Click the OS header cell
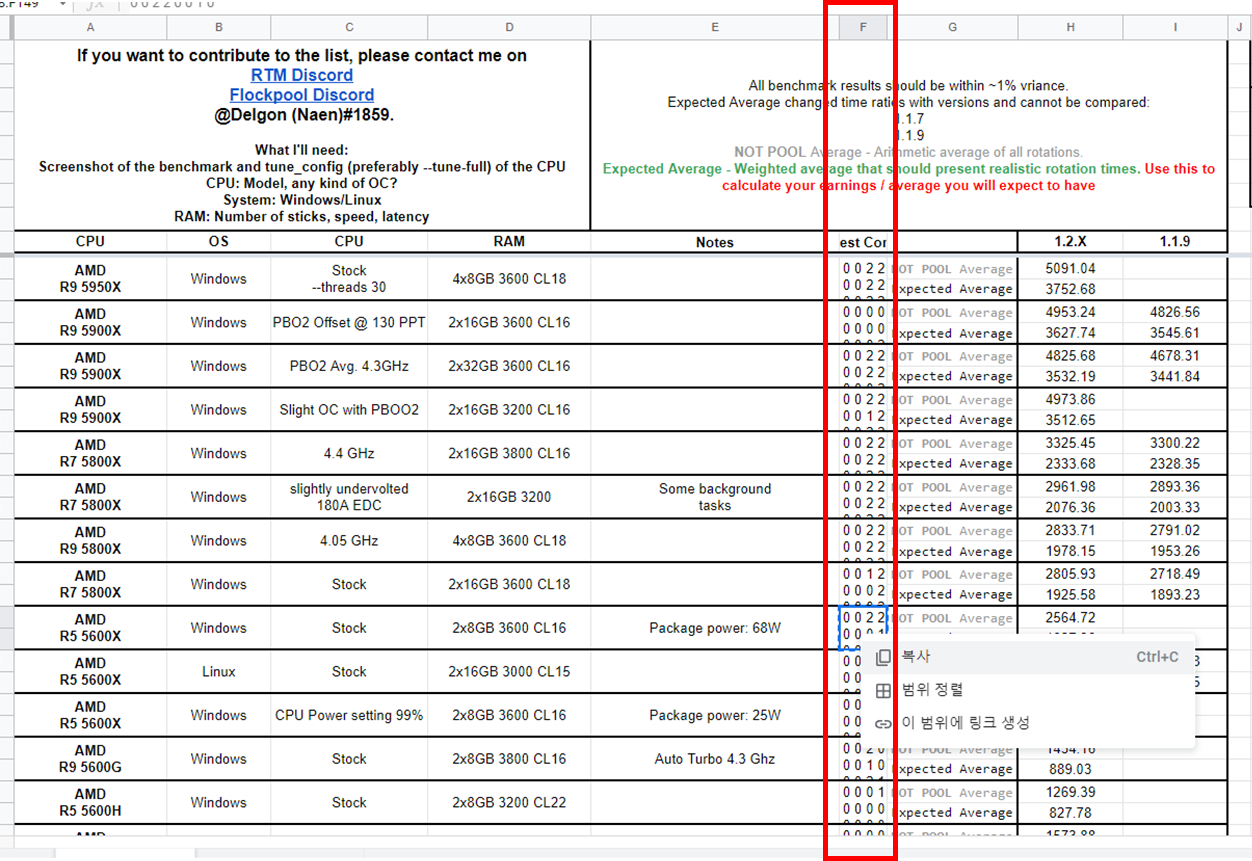The image size is (1252, 861). (218, 241)
